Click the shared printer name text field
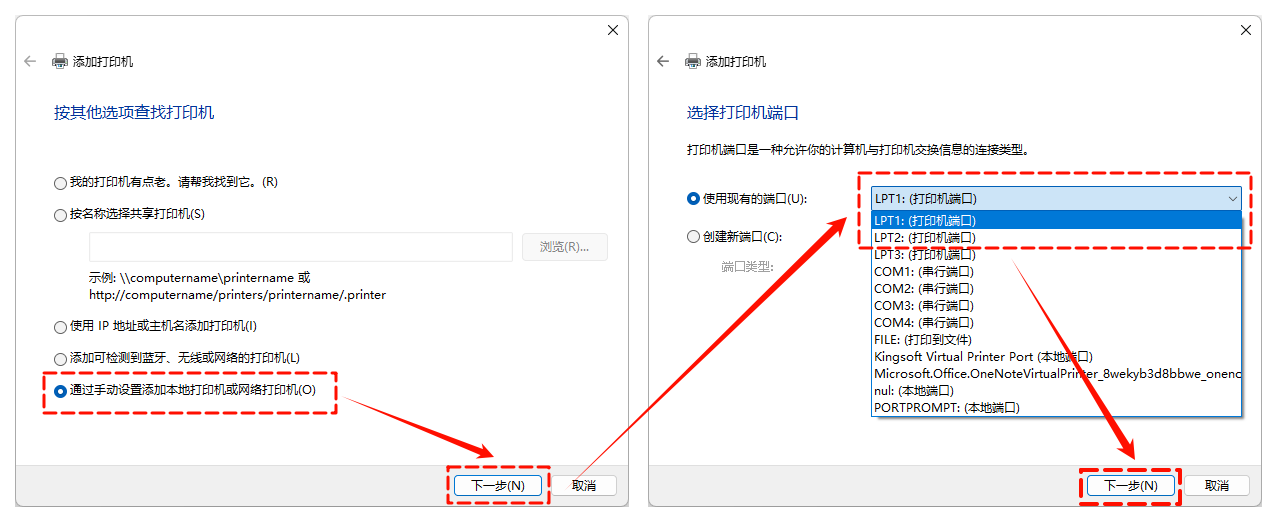 click(301, 247)
